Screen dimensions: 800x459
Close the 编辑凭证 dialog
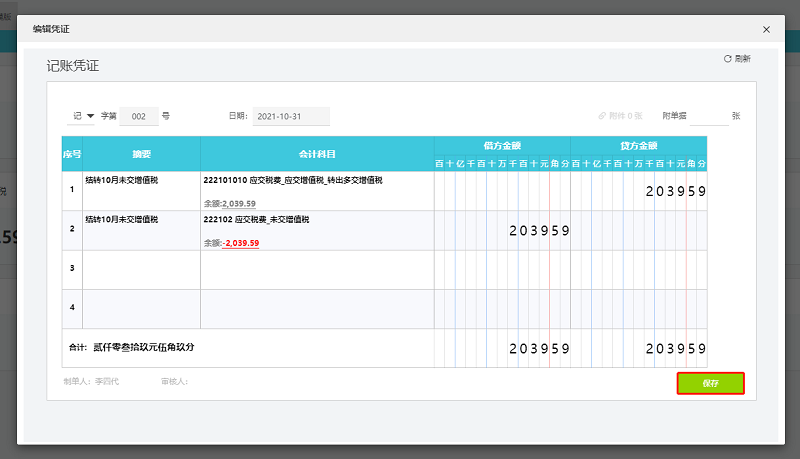[767, 30]
